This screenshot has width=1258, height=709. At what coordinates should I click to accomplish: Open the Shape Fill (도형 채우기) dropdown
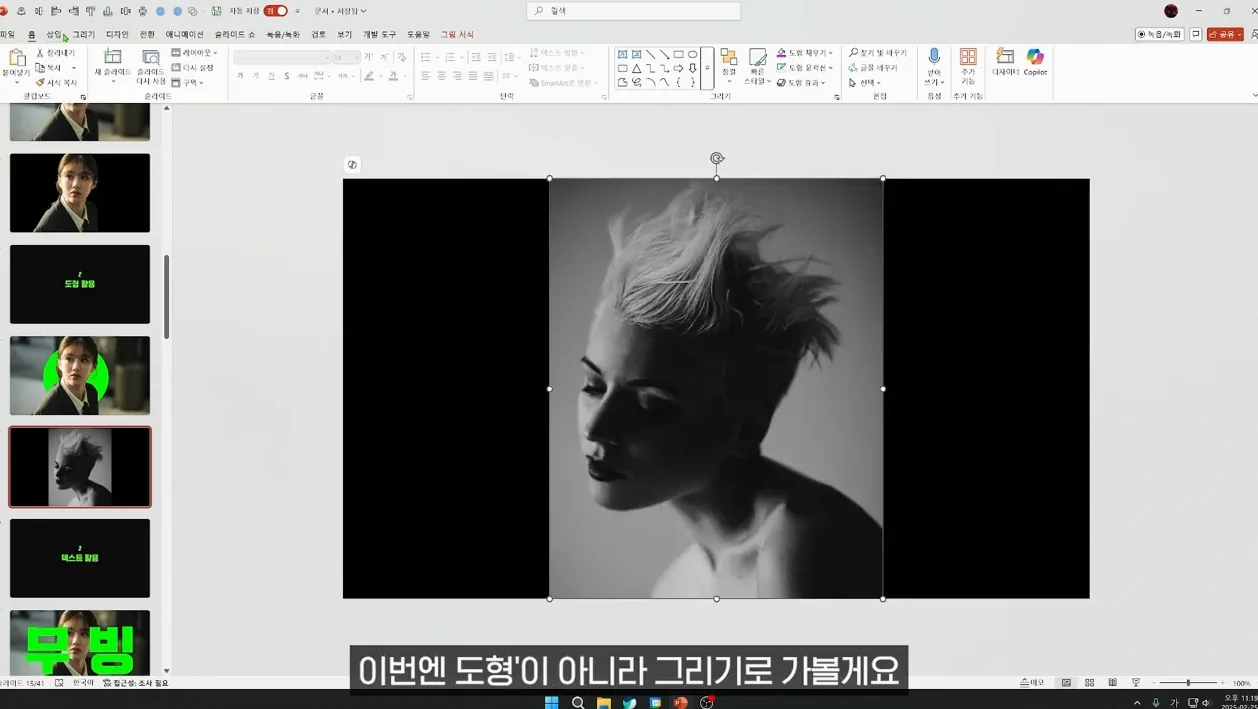805,53
